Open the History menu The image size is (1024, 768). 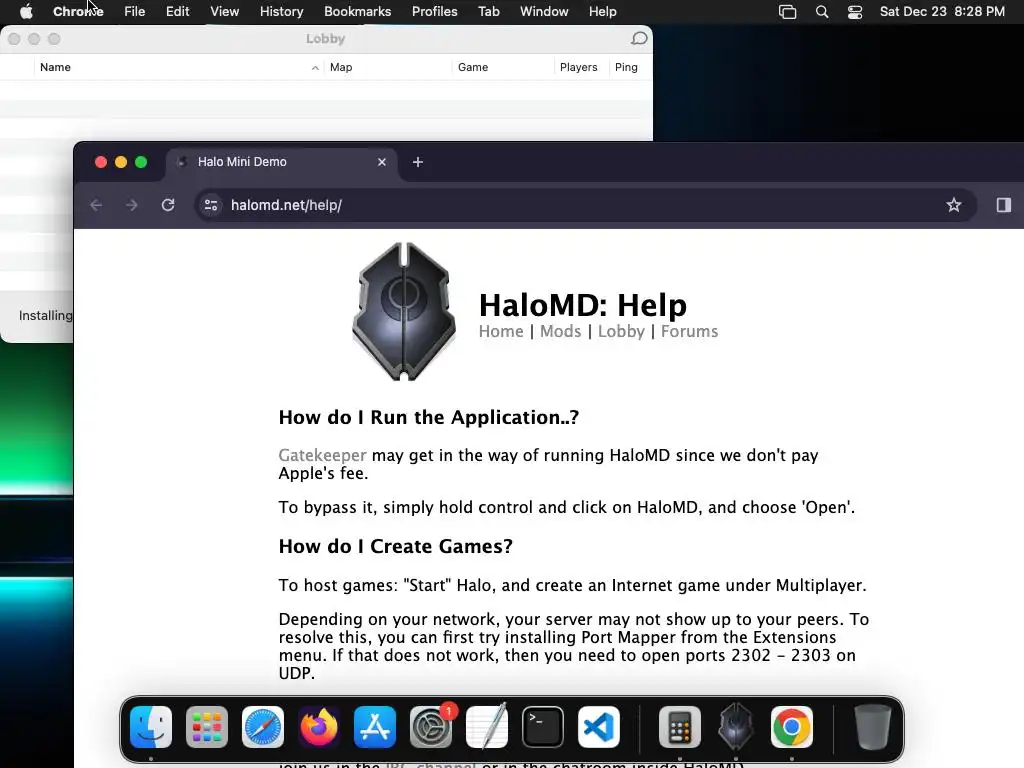(281, 11)
